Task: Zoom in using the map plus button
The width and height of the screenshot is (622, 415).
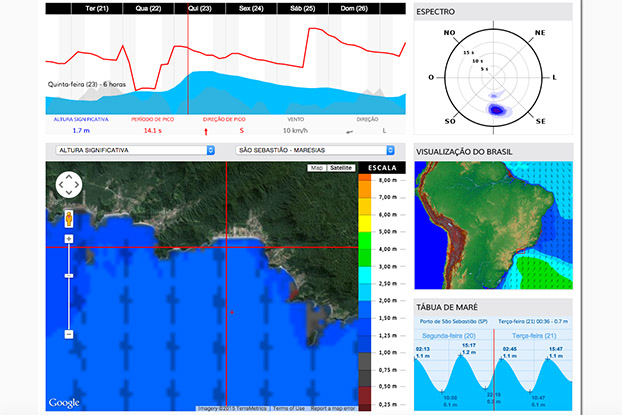Action: click(x=69, y=239)
